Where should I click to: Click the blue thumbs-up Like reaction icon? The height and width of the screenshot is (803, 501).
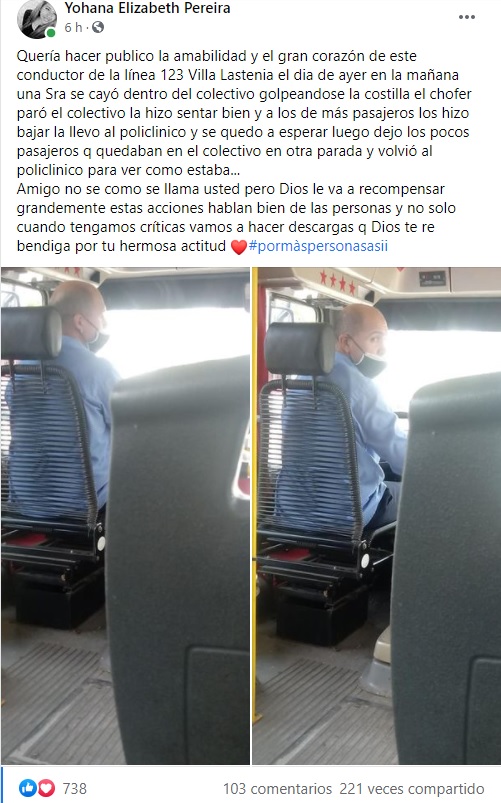click(x=27, y=788)
